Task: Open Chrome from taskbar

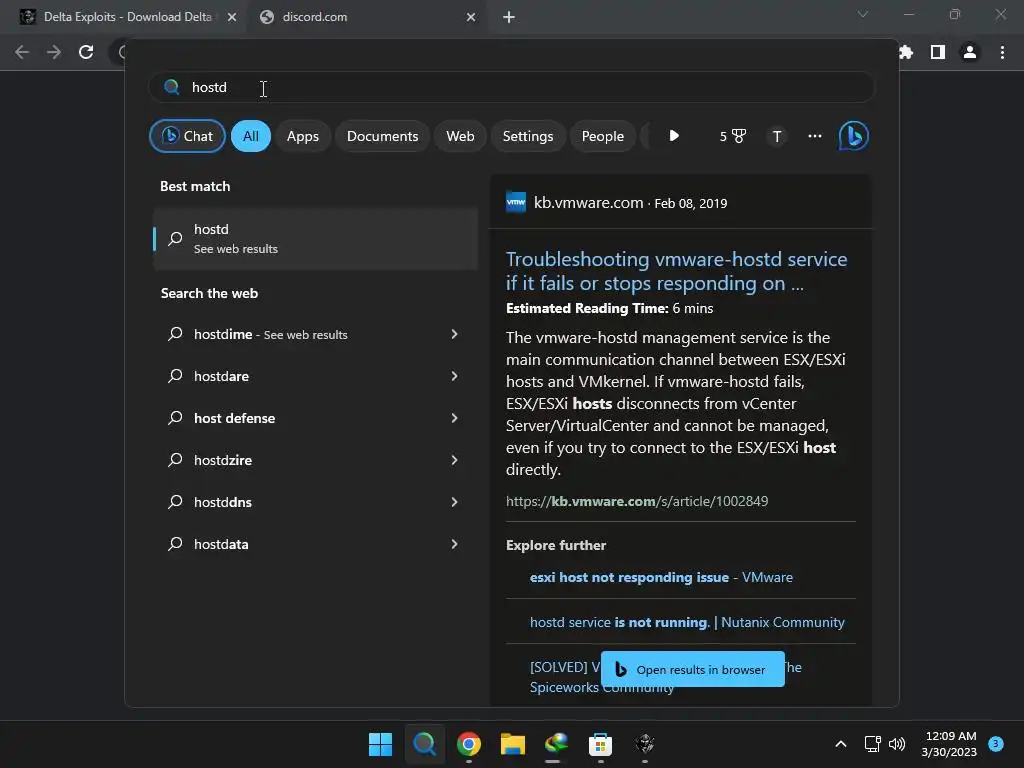Action: point(469,744)
